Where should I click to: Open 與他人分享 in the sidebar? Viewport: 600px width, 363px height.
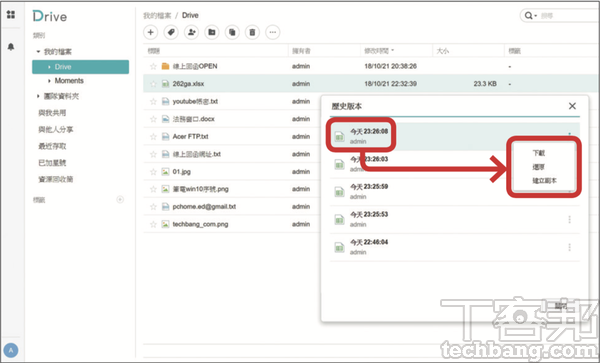55,130
